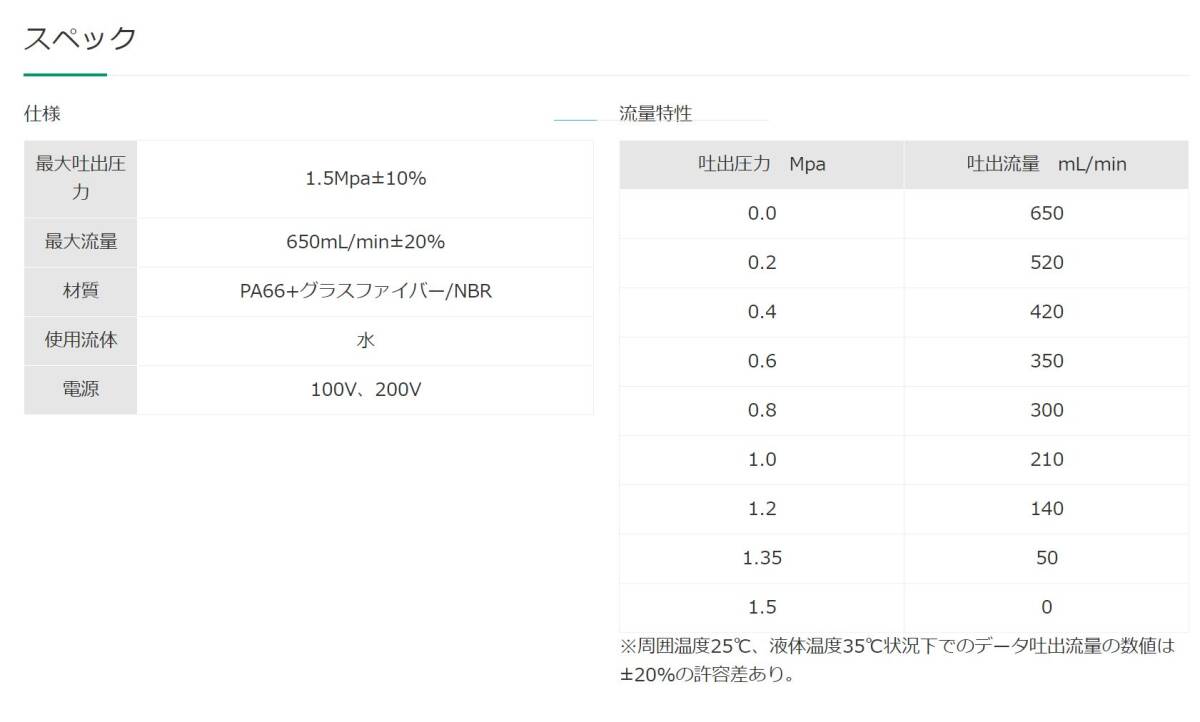Click the 材質 row header
This screenshot has width=1200, height=722.
tap(79, 291)
